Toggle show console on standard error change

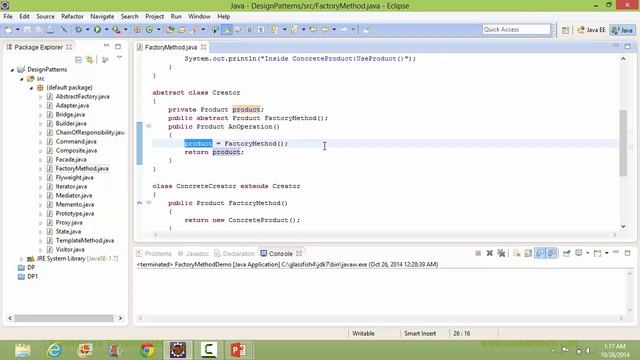click(x=552, y=253)
